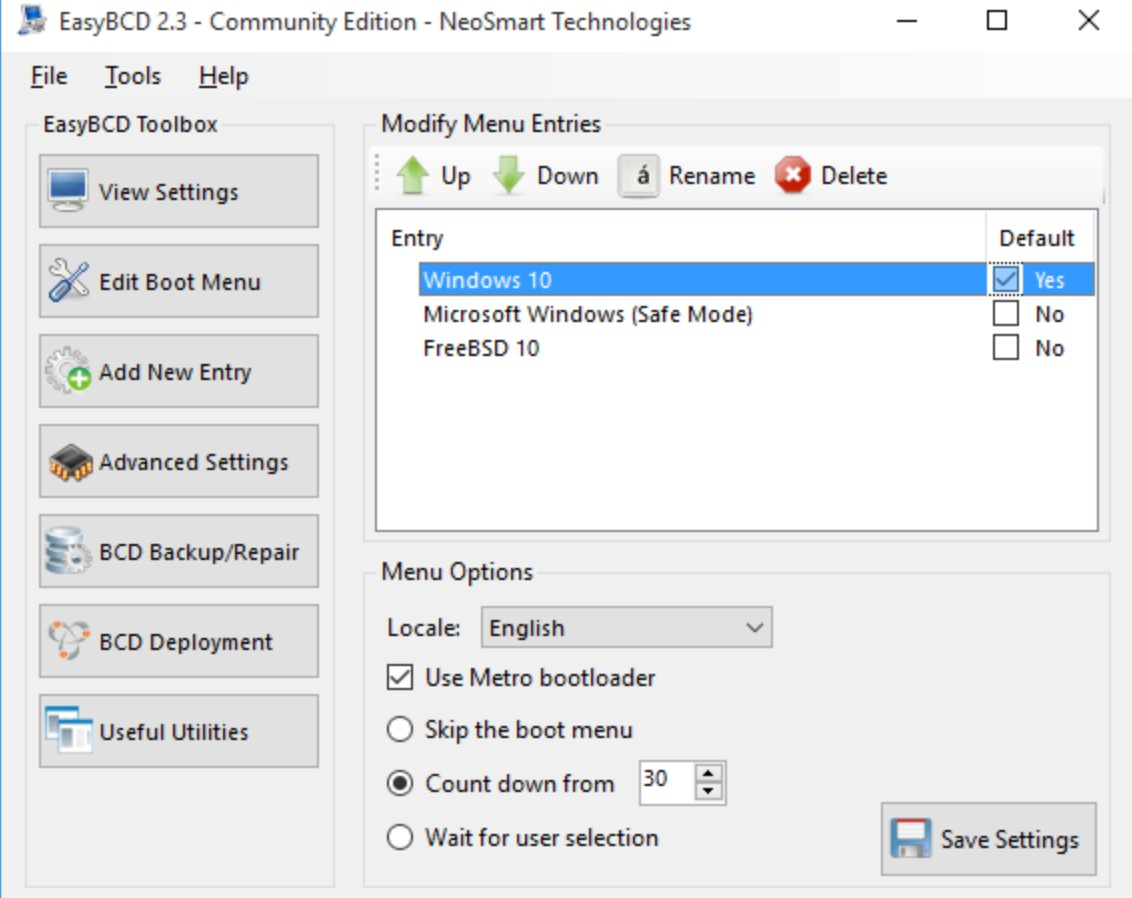The height and width of the screenshot is (898, 1132).
Task: Select Count down from radio button
Action: (400, 783)
